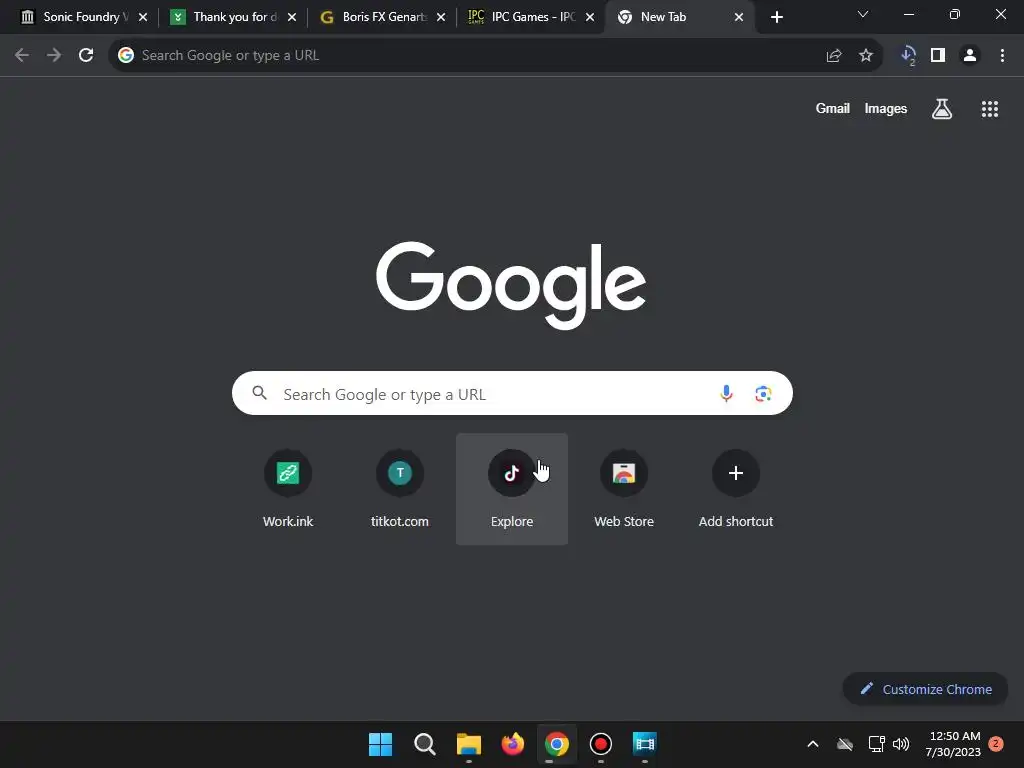This screenshot has width=1024, height=768.
Task: Open the Web Store shortcut
Action: tap(624, 488)
